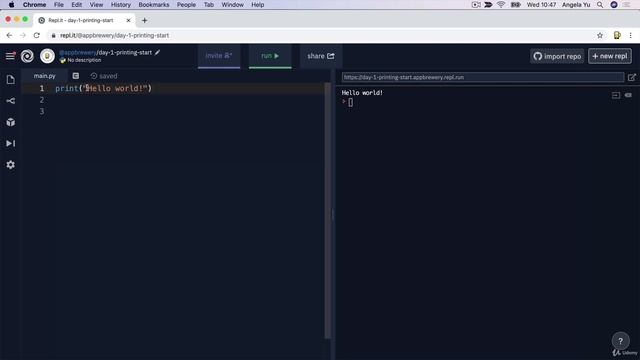Image resolution: width=640 pixels, height=360 pixels.
Task: Close the Repl.it browser tab
Action: 128,20
